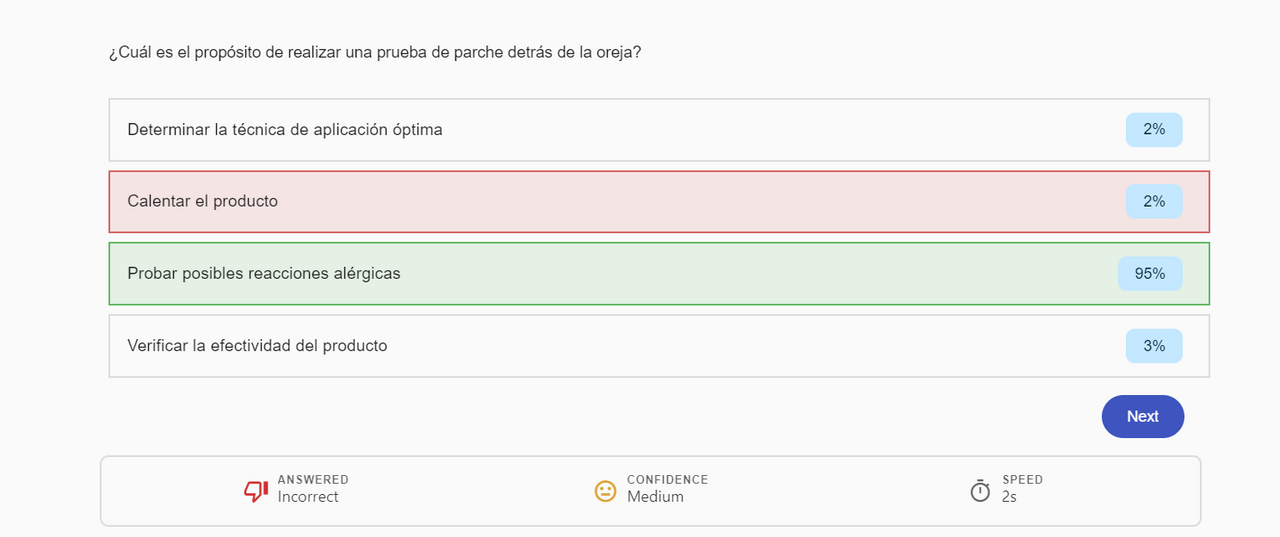Click the 2% badge beside "Determinar la técnica"
Screen dimensions: 1280x537
pos(1154,130)
